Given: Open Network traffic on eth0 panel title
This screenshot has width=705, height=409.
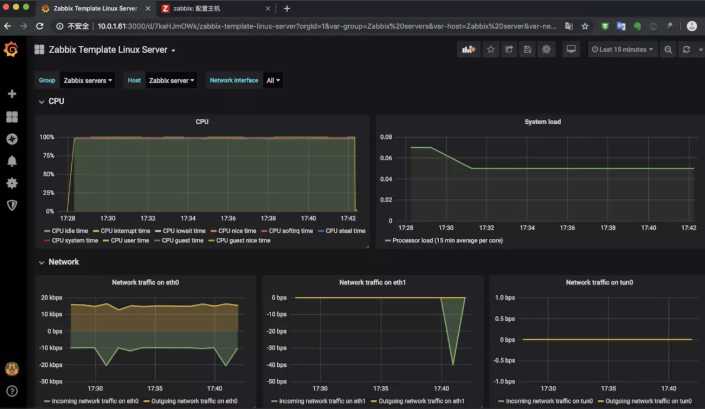Looking at the screenshot, I should 145,282.
